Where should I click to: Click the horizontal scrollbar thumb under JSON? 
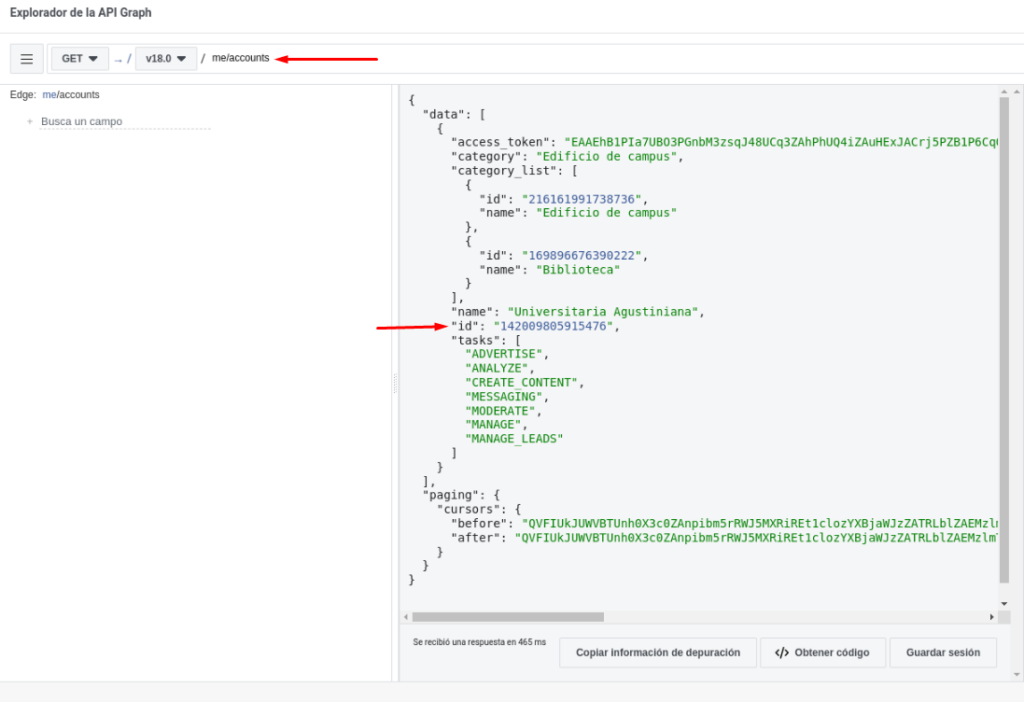click(508, 617)
